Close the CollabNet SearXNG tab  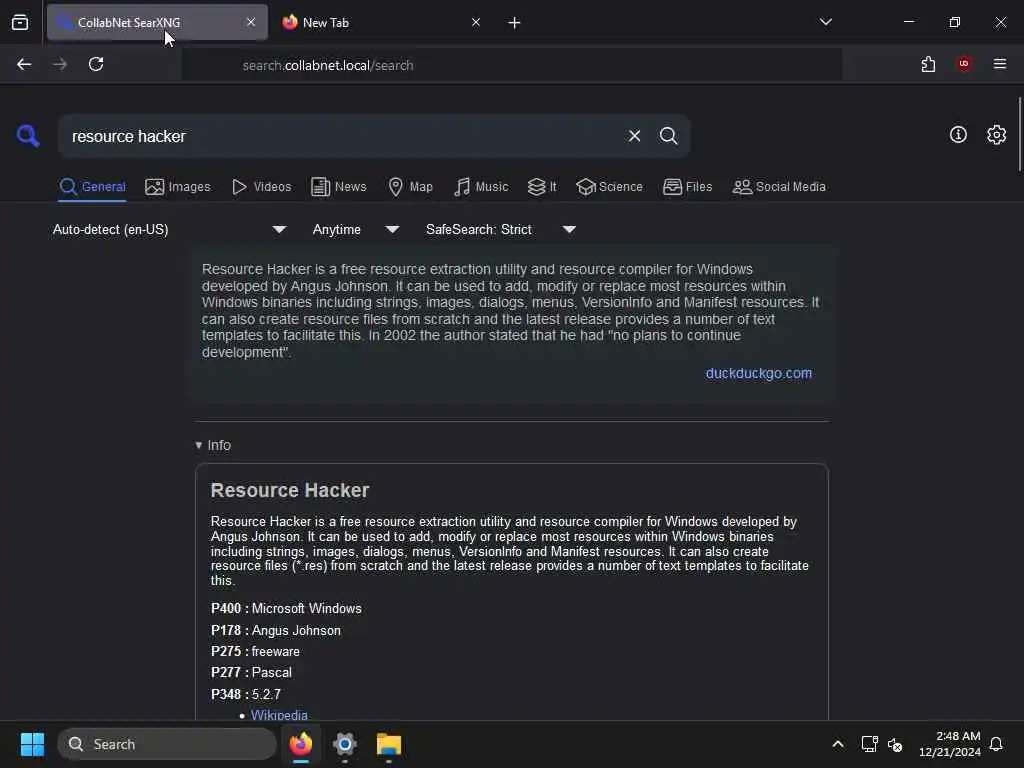(x=251, y=22)
